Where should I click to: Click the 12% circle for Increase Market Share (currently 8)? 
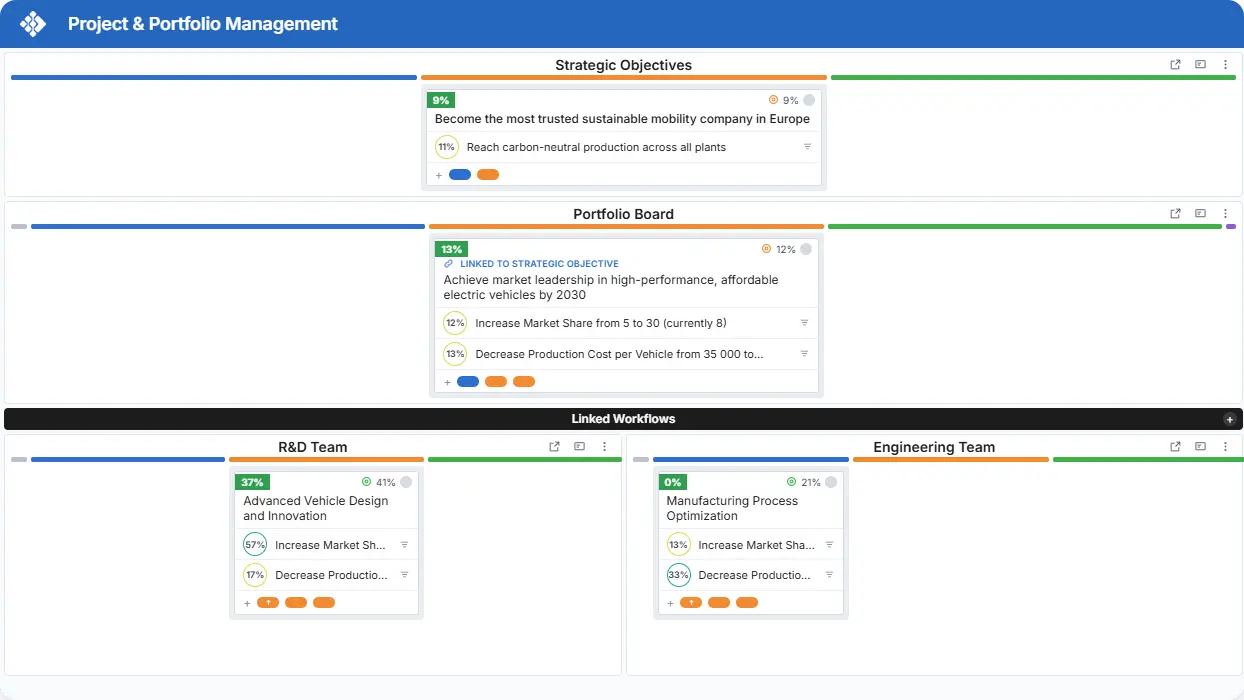coord(455,323)
